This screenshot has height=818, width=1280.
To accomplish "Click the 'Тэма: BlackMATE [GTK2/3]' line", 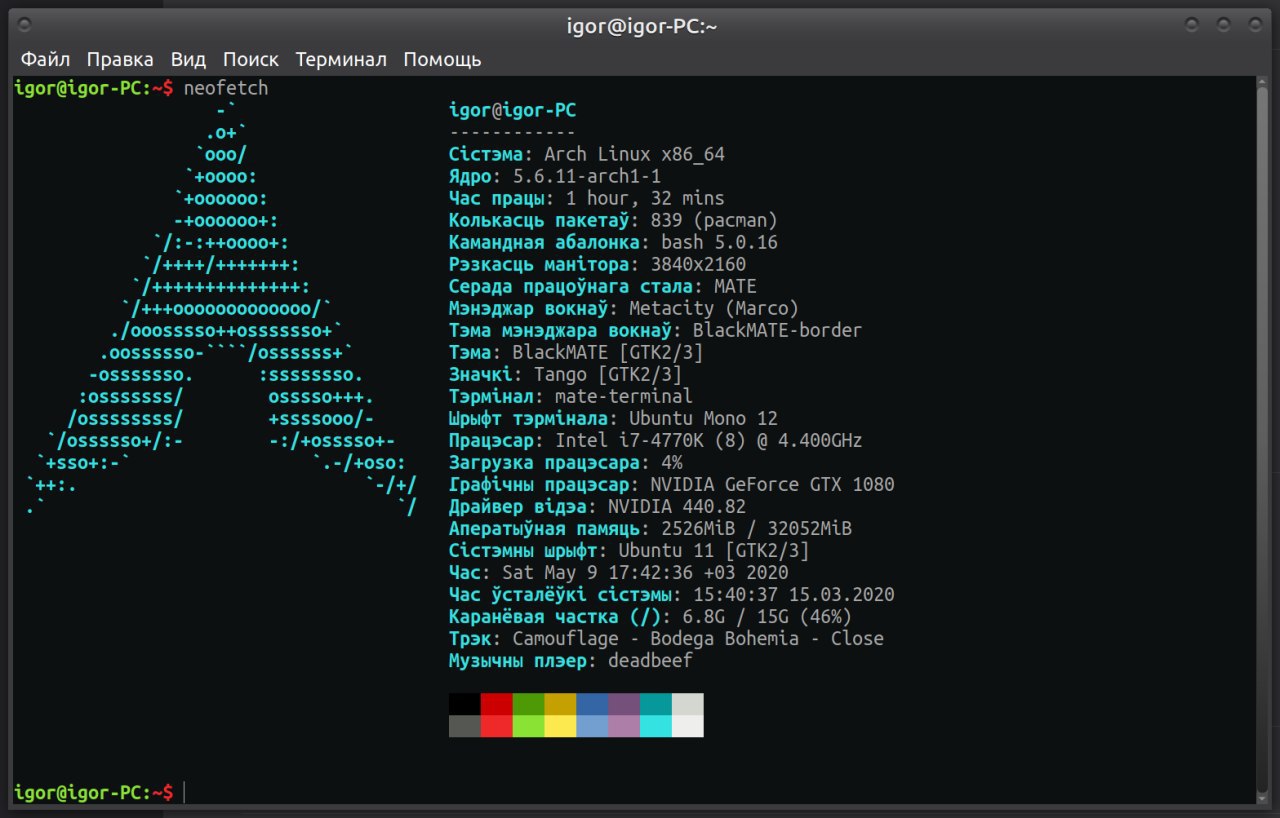I will (576, 352).
